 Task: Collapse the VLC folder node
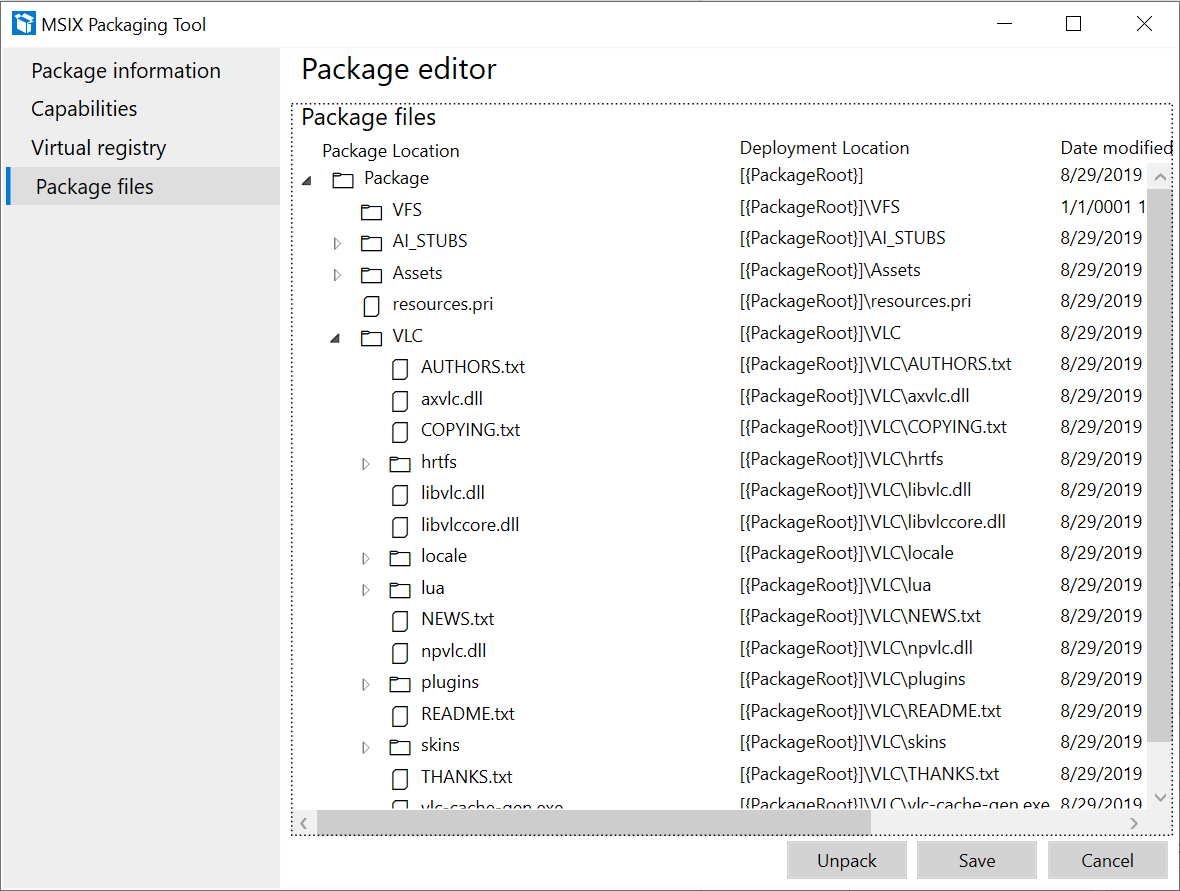click(335, 339)
